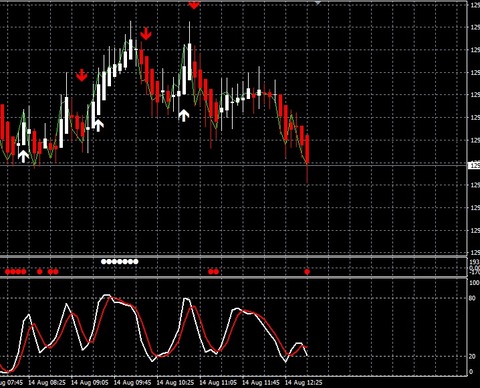
Task: Click the '14 Aug 09:45' time label
Action: pyautogui.click(x=132, y=382)
